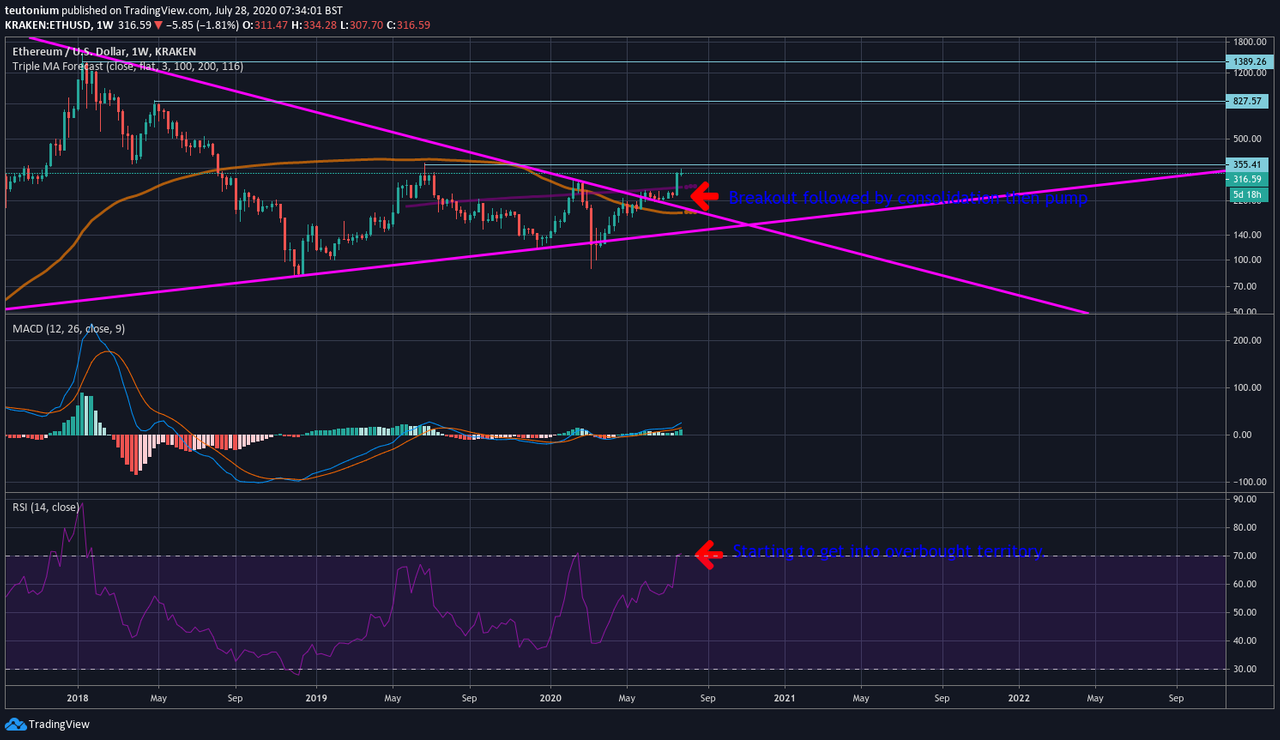
Task: Click the 355.41 price level label
Action: coord(1247,164)
